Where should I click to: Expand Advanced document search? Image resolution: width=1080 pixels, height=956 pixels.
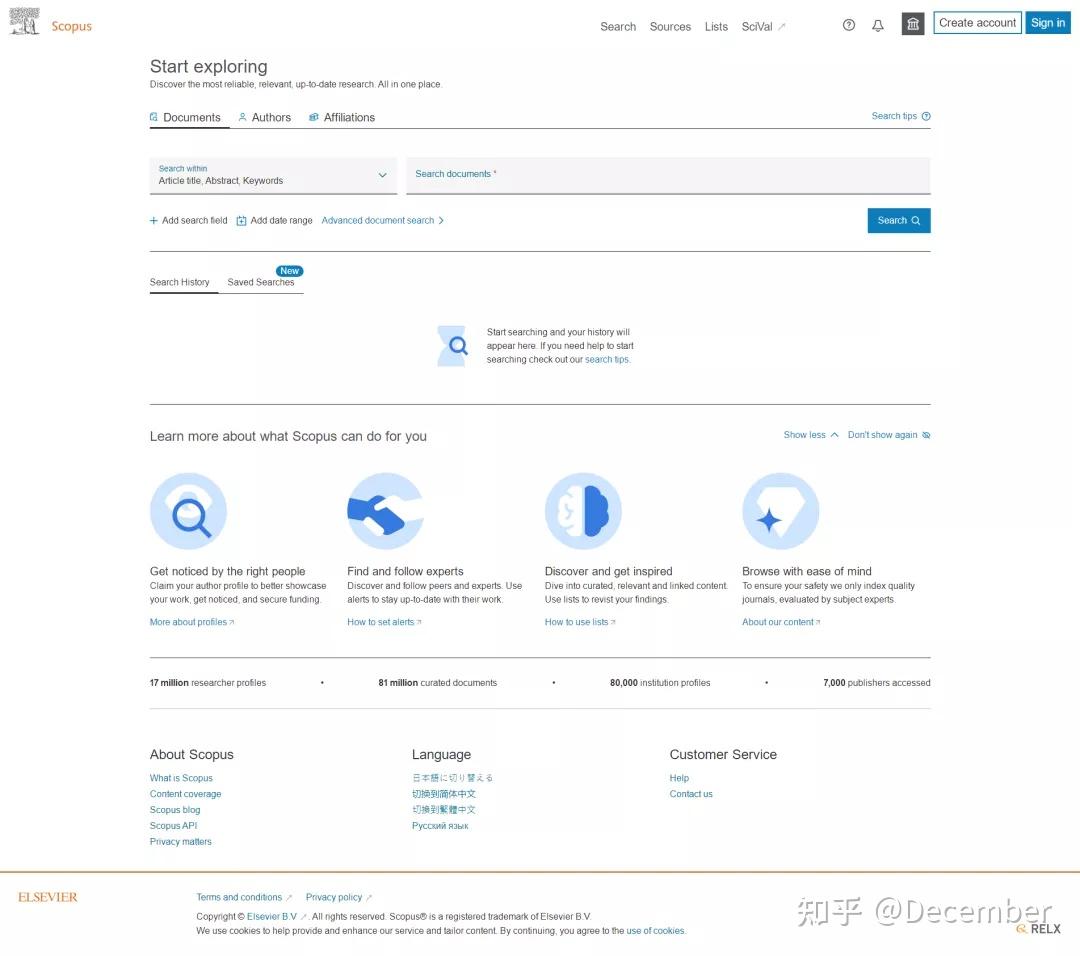coord(380,220)
